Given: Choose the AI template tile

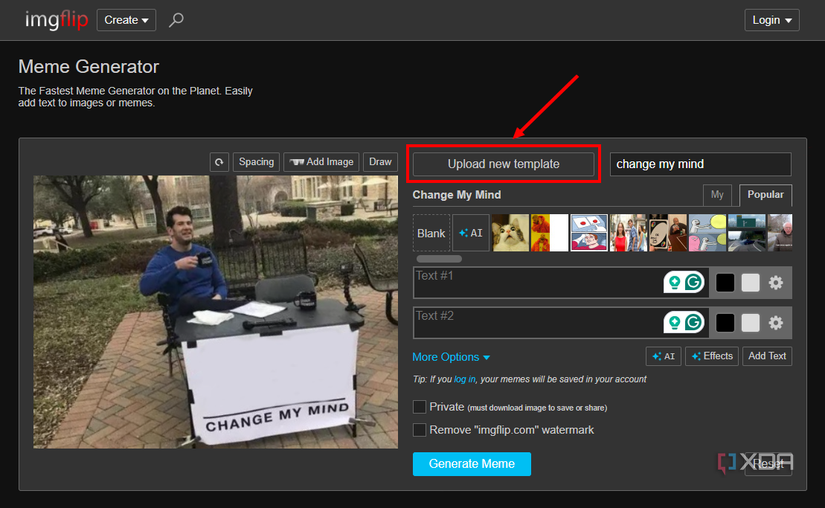Looking at the screenshot, I should pos(471,233).
